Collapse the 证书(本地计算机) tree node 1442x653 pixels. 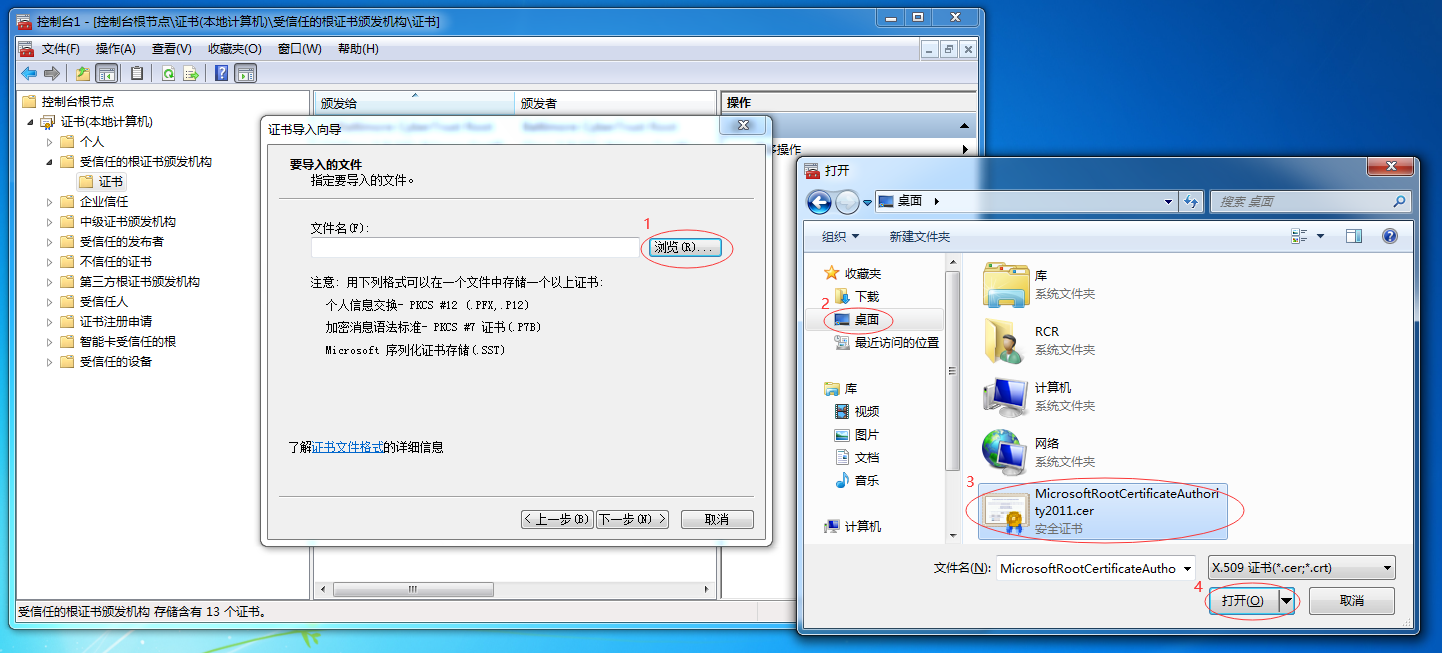[x=30, y=122]
